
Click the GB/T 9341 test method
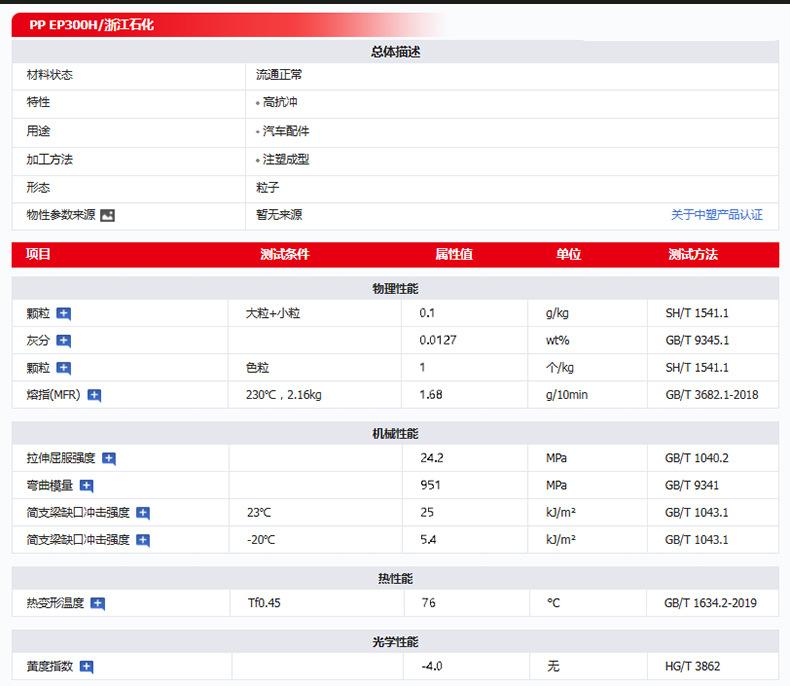[692, 485]
